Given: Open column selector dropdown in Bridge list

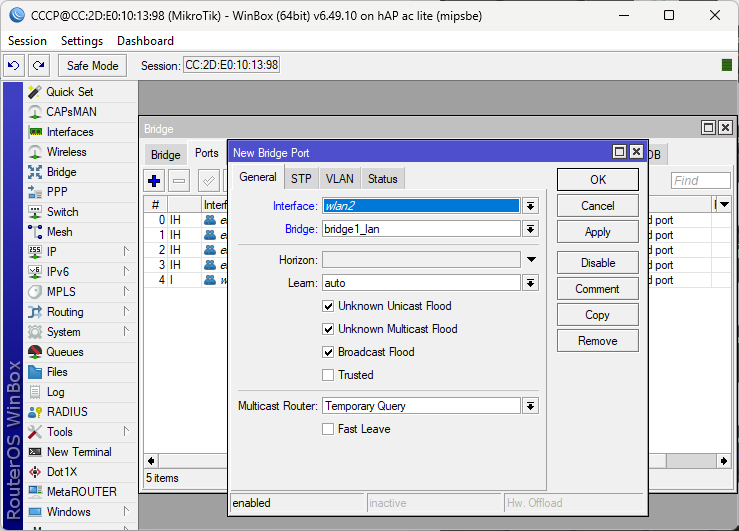Looking at the screenshot, I should 724,204.
